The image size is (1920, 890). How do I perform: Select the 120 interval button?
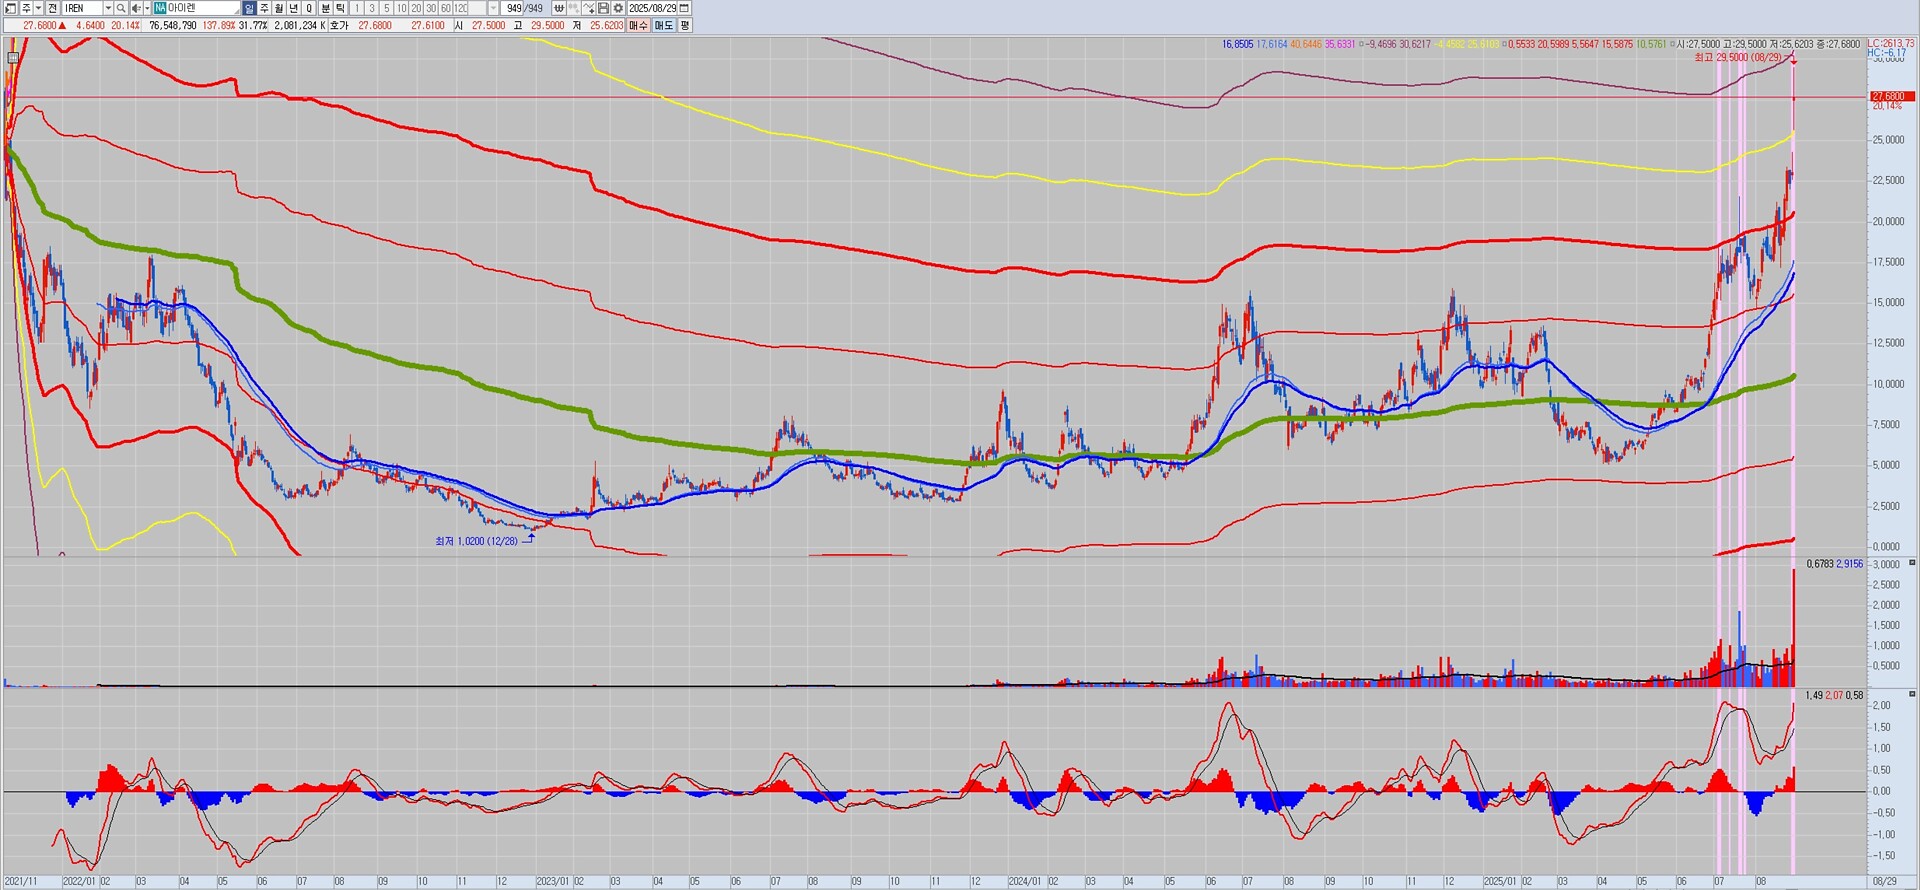pos(461,8)
